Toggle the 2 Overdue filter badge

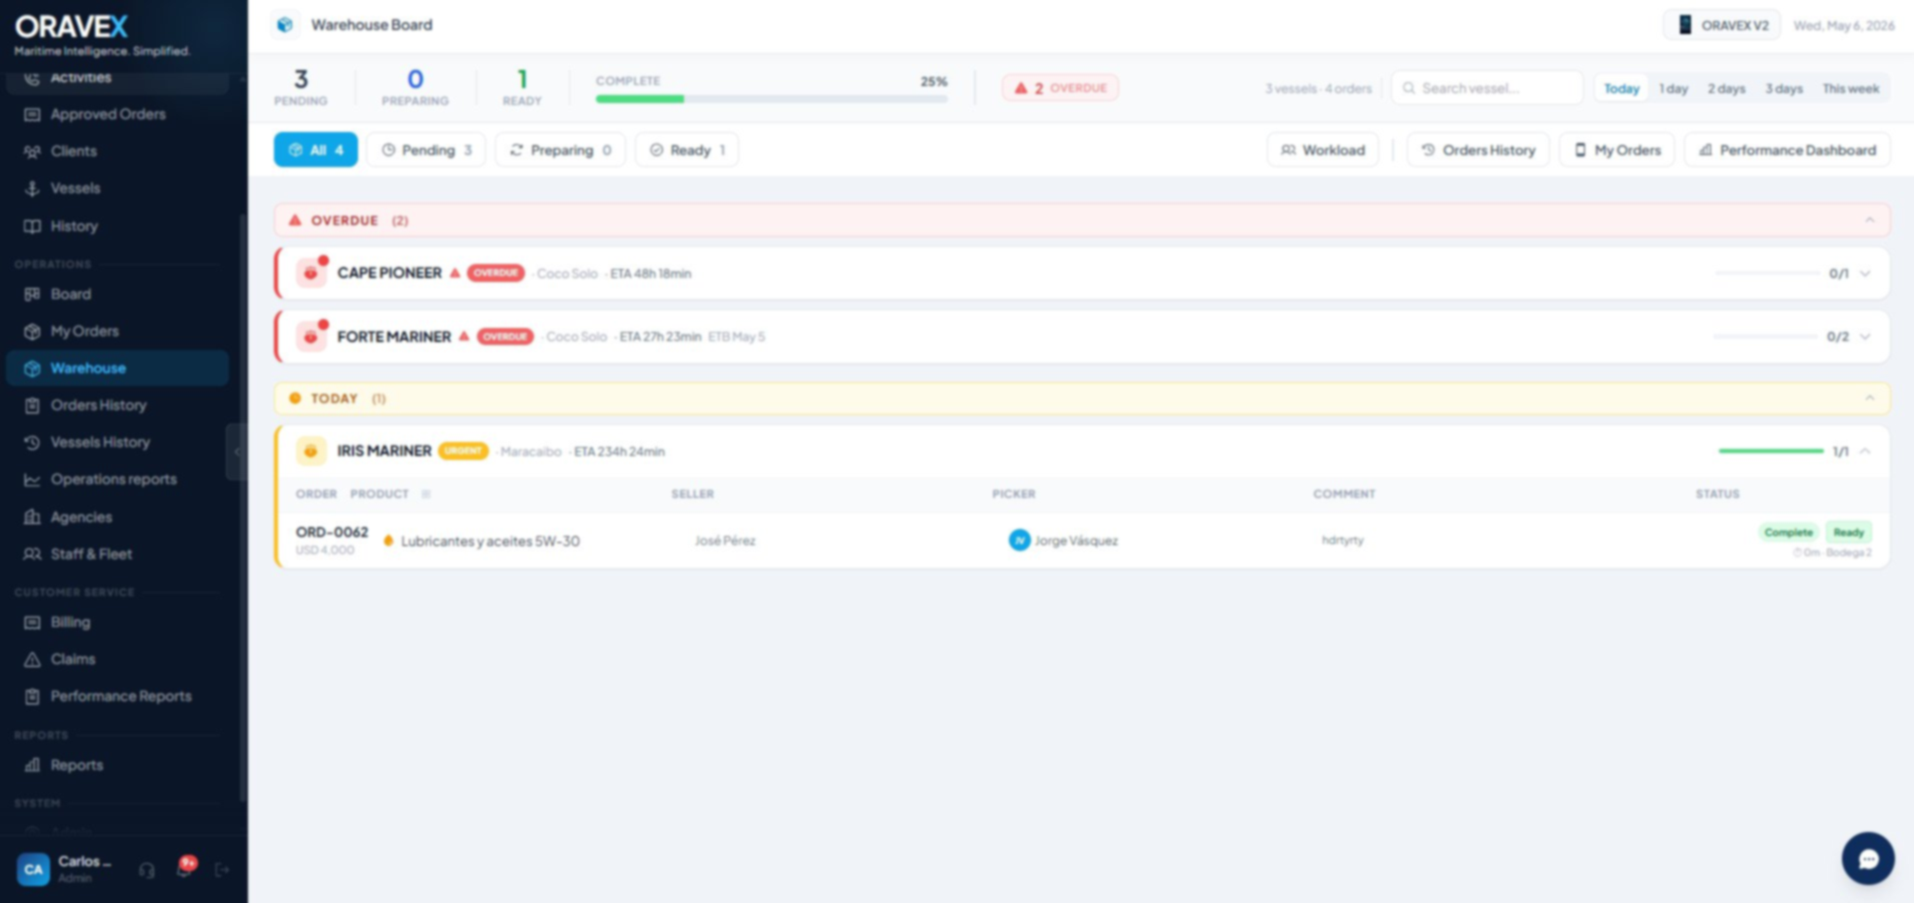(1061, 88)
